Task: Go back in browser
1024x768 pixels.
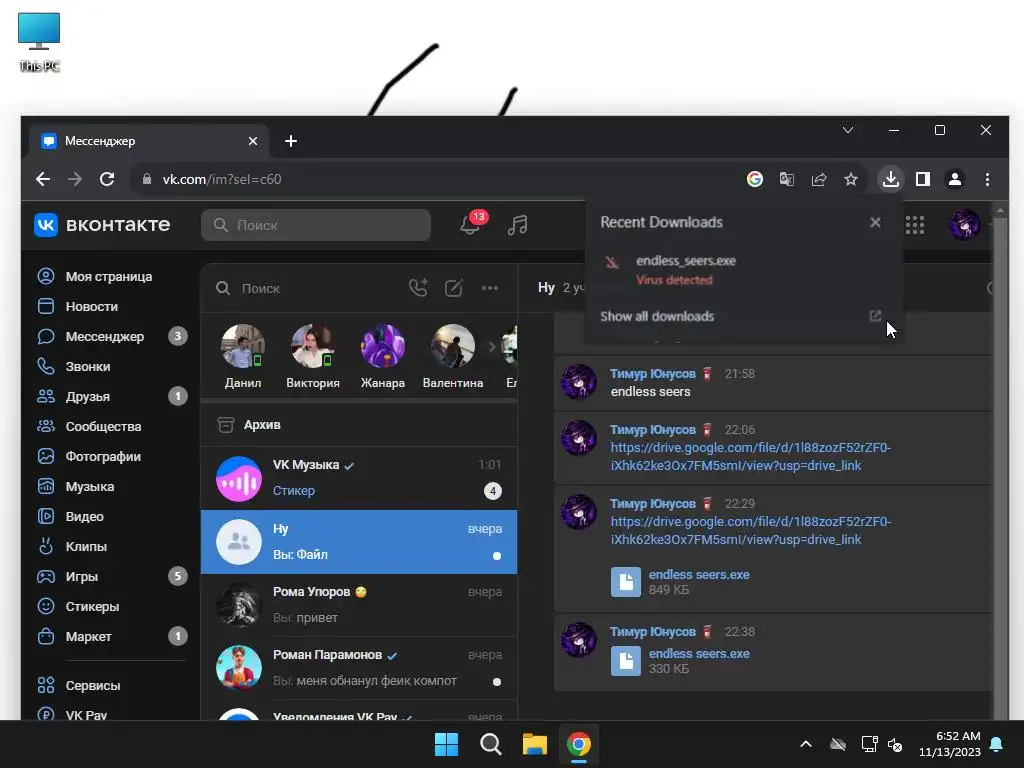Action: click(43, 179)
